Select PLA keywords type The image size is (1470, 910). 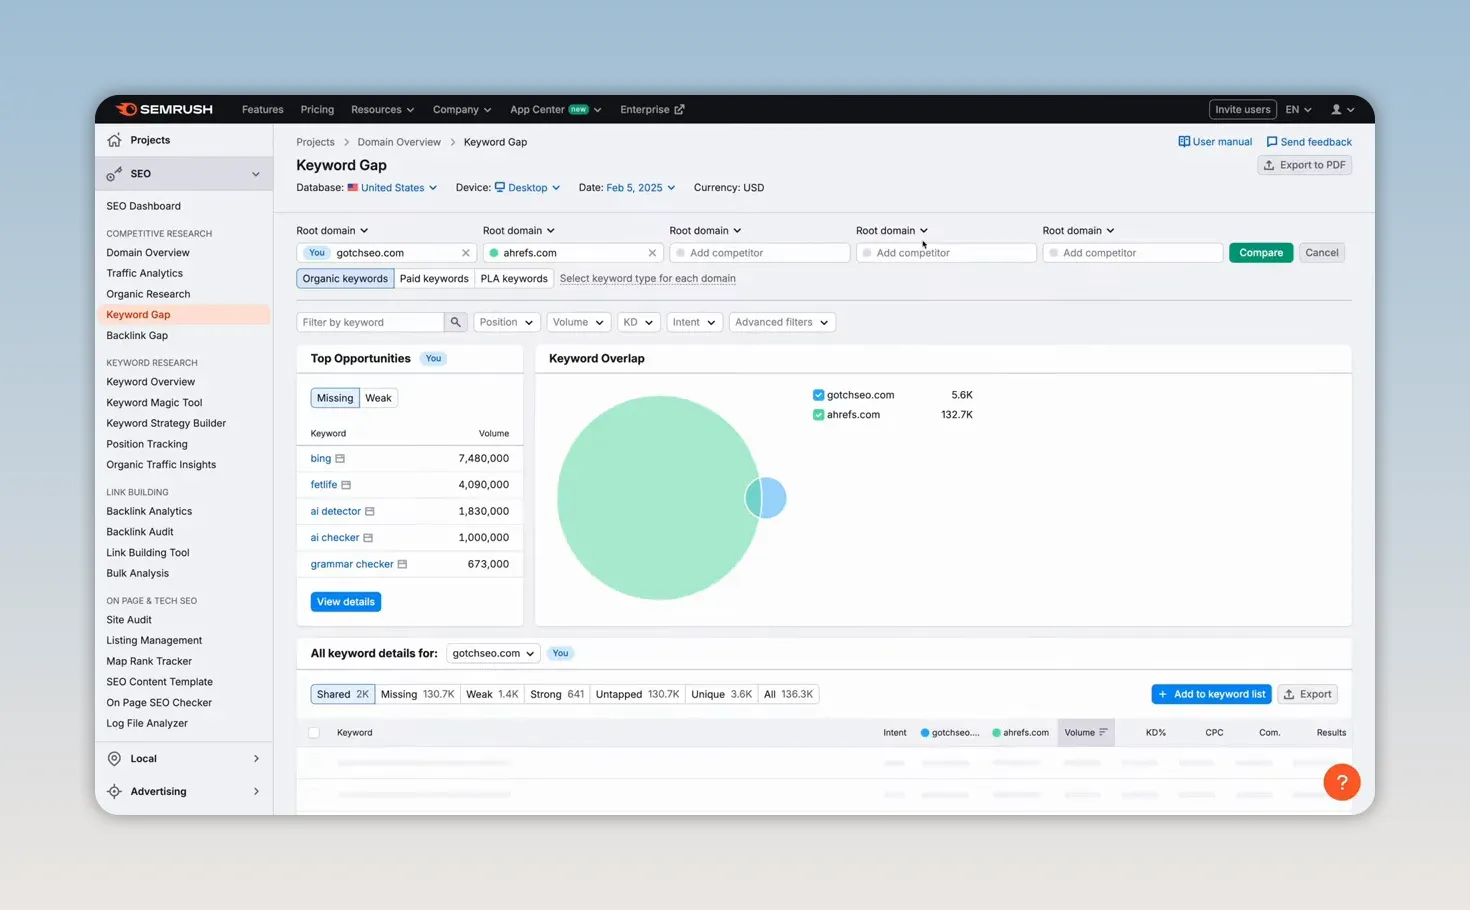pos(514,279)
